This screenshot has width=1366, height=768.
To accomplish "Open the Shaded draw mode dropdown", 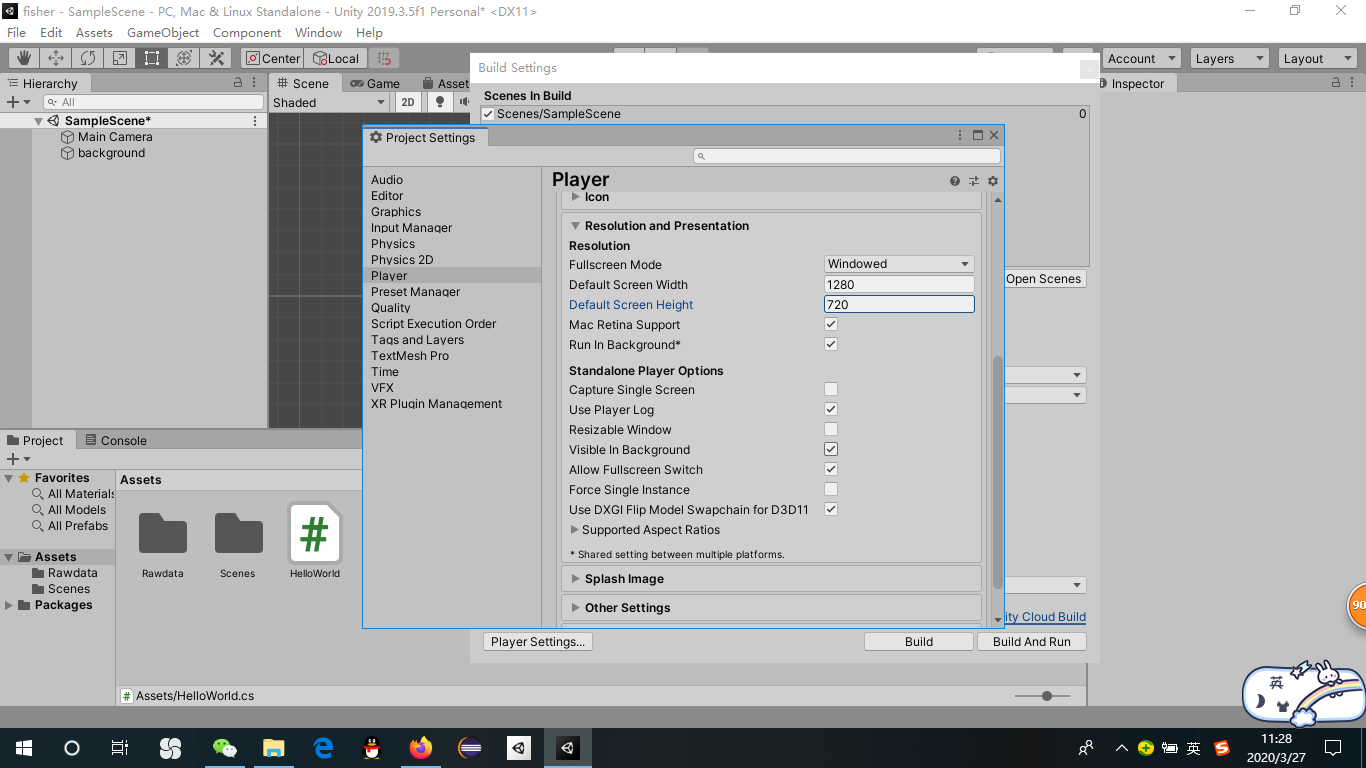I will point(329,102).
